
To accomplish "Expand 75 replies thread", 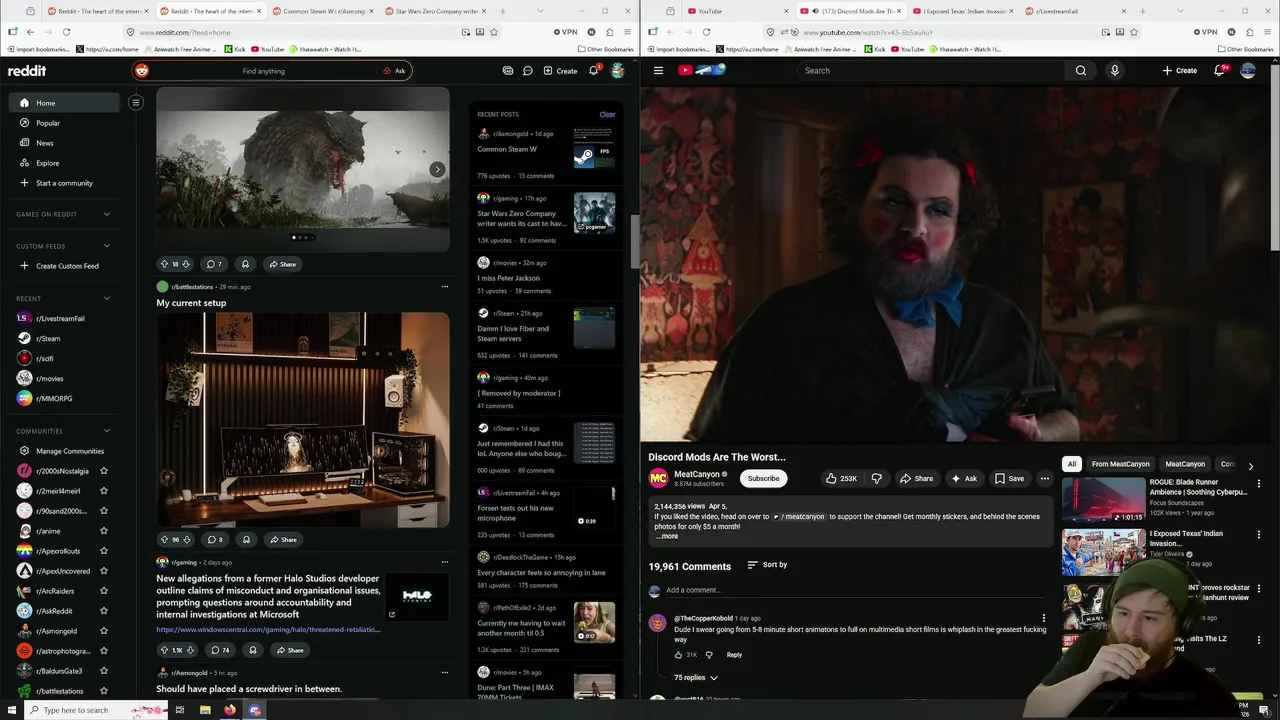I will (x=695, y=678).
